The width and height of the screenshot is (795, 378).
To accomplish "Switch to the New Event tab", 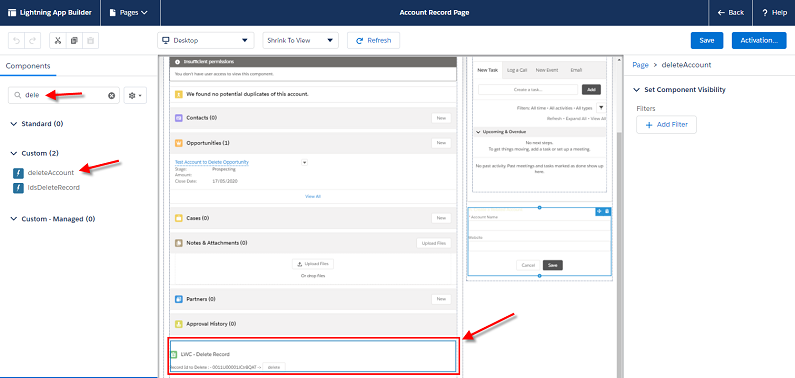I will tap(547, 70).
